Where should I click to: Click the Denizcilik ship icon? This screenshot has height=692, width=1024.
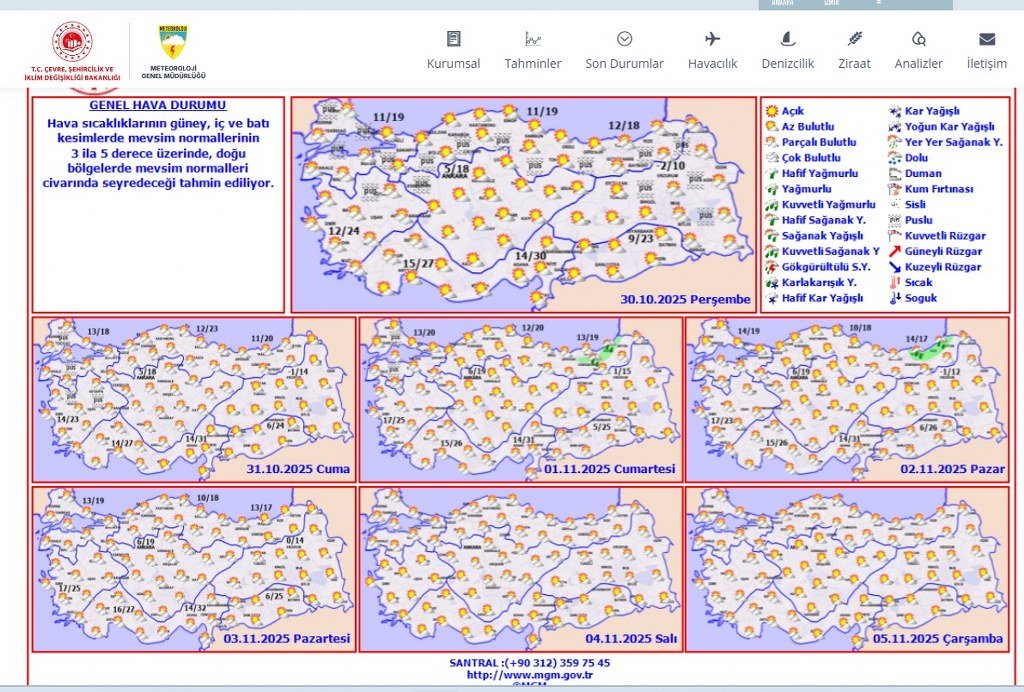click(787, 39)
